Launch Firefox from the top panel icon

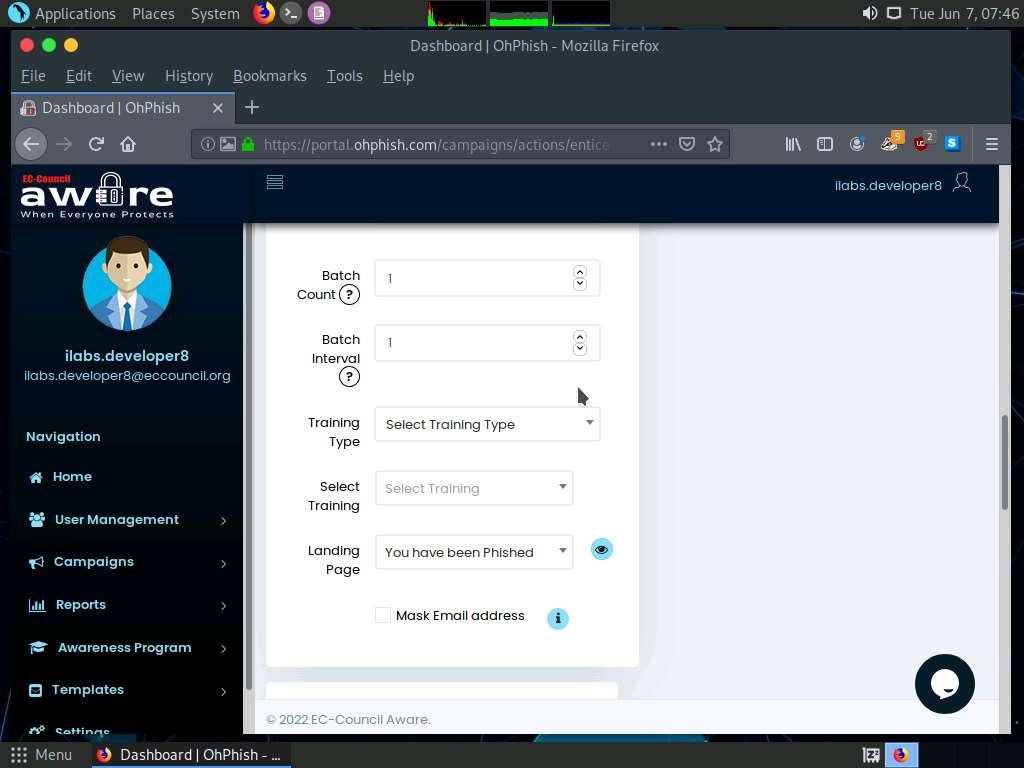click(264, 13)
